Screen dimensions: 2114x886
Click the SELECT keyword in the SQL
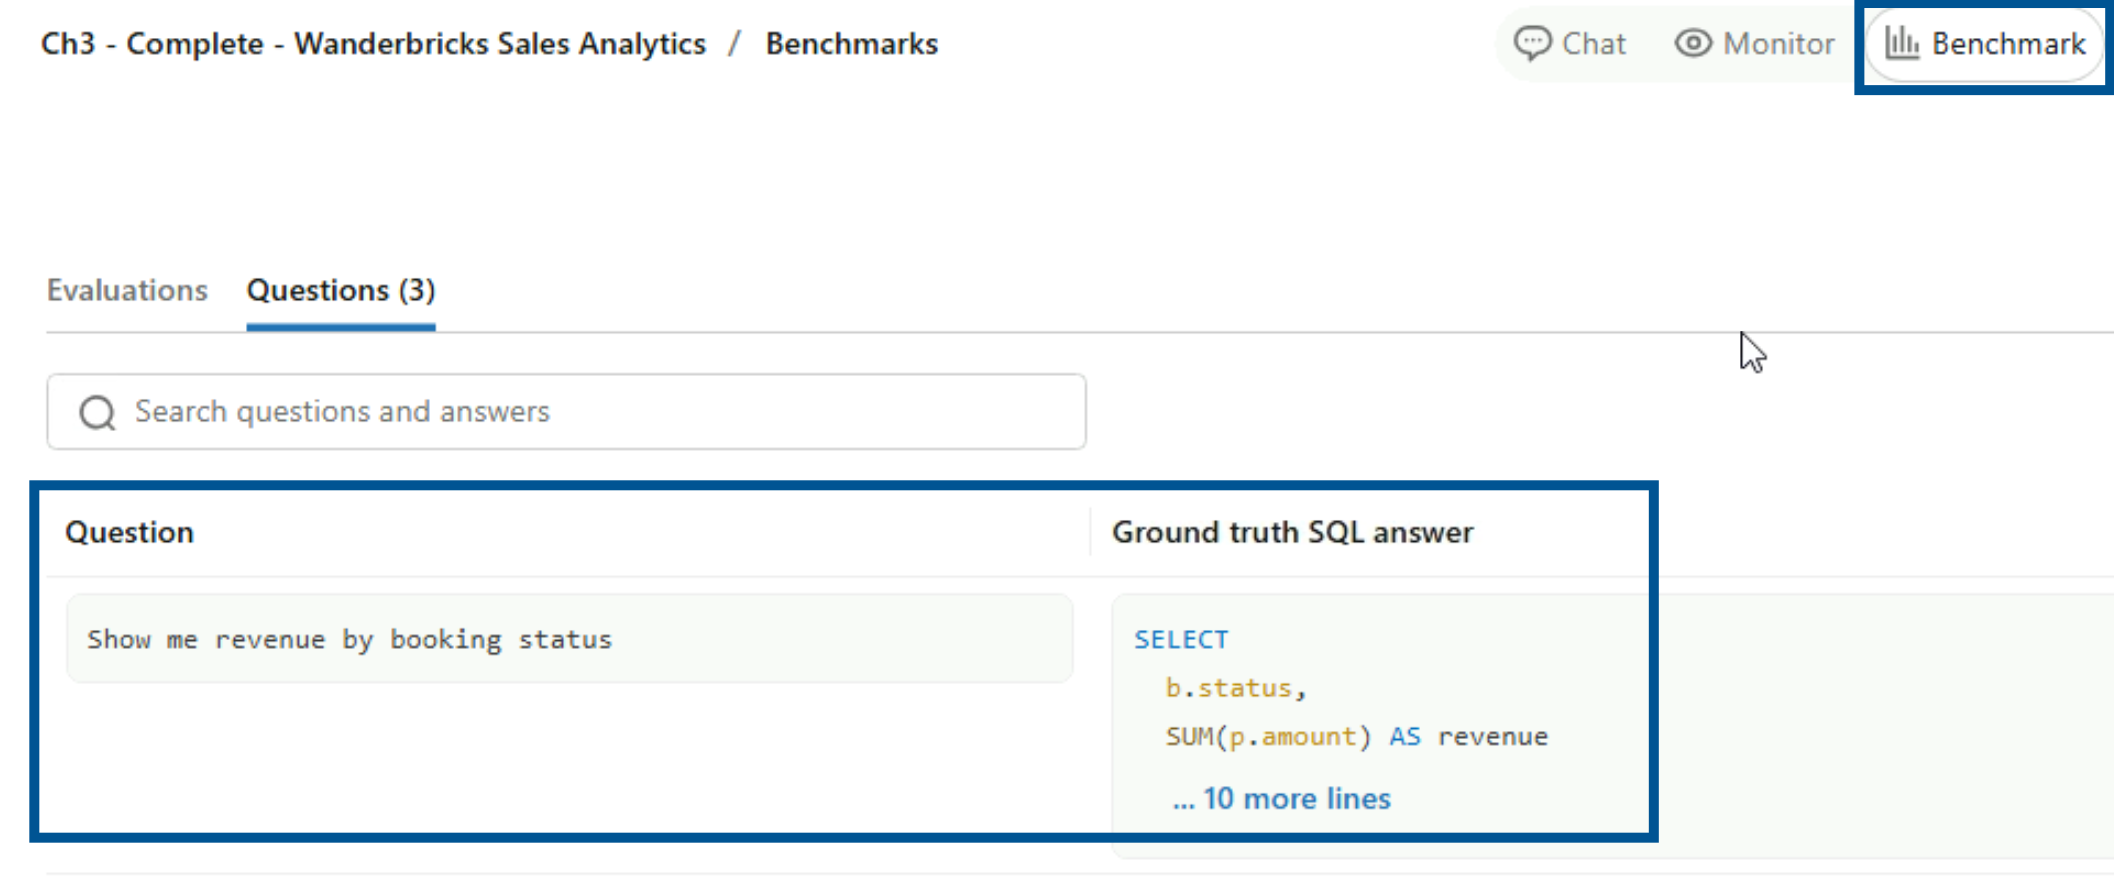coord(1181,640)
